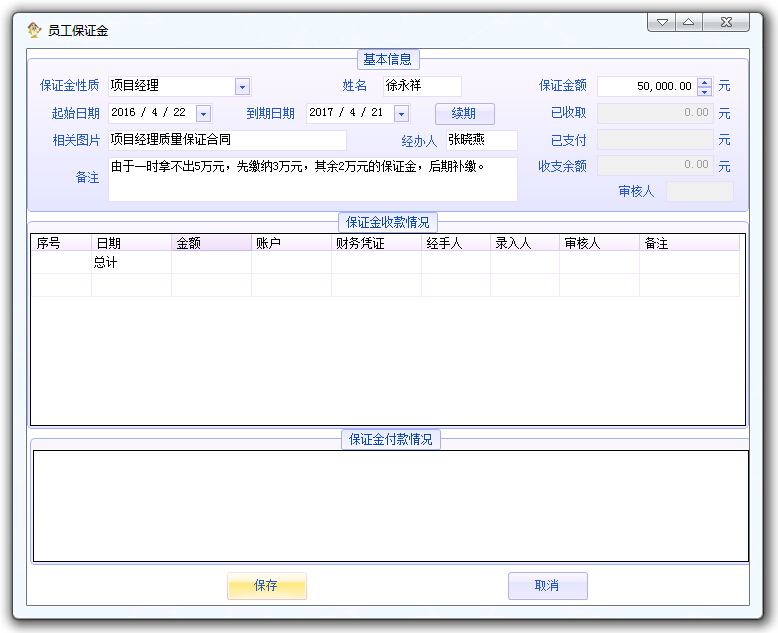Expand the 到期日期 date picker arrow
The width and height of the screenshot is (778, 633).
[401, 114]
